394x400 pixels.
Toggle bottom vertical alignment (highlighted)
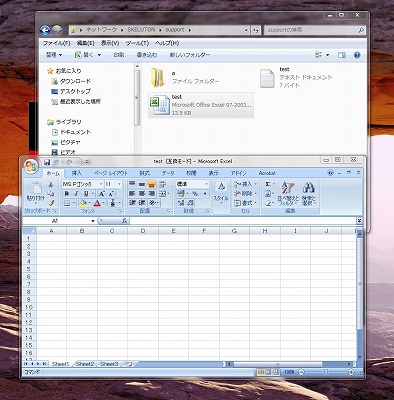(x=152, y=184)
